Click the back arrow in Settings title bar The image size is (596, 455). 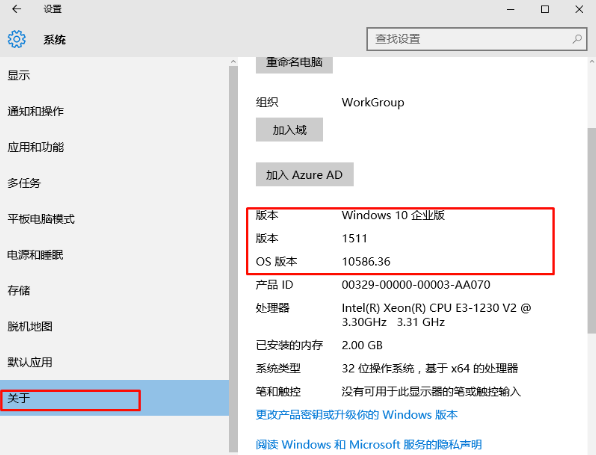(16, 9)
